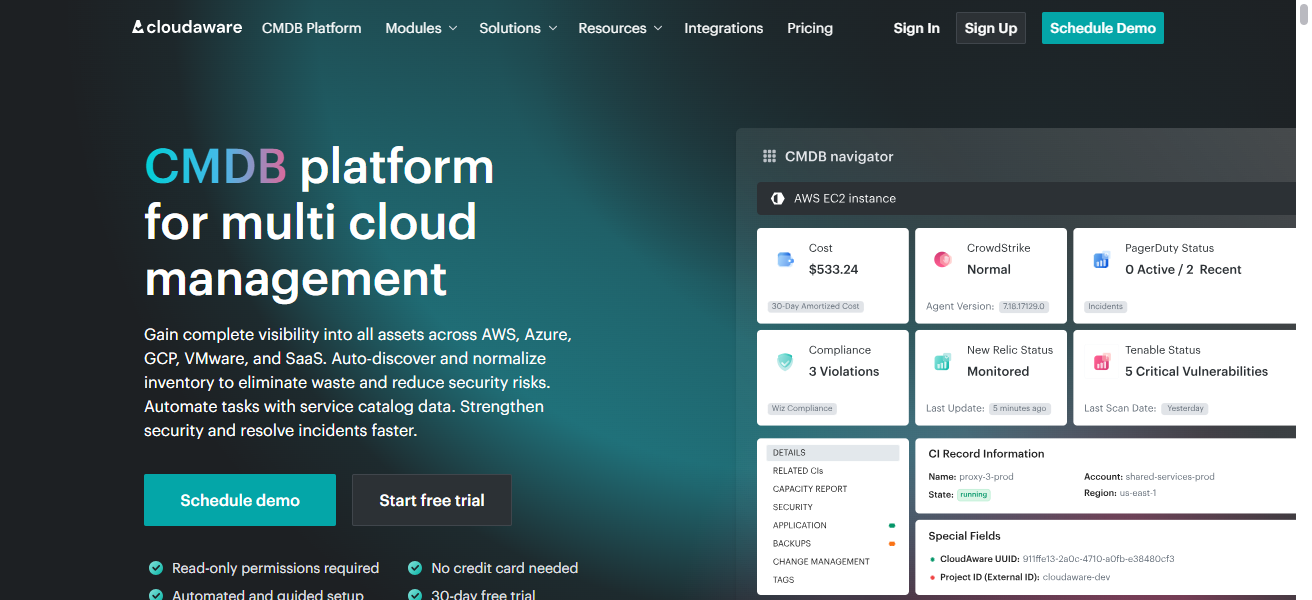Go to the Pricing page
The image size is (1312, 600).
810,28
